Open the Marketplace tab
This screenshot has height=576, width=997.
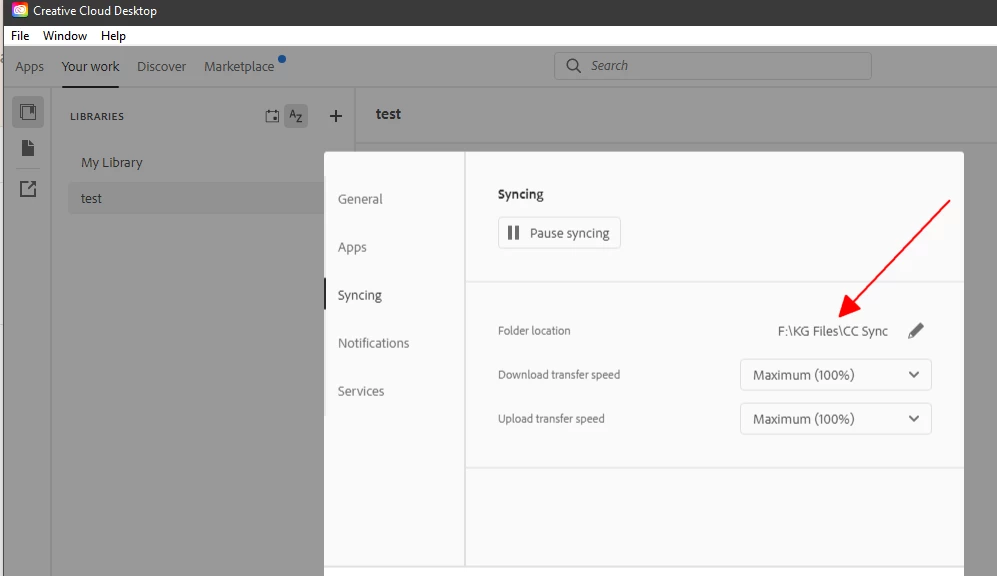(x=239, y=67)
